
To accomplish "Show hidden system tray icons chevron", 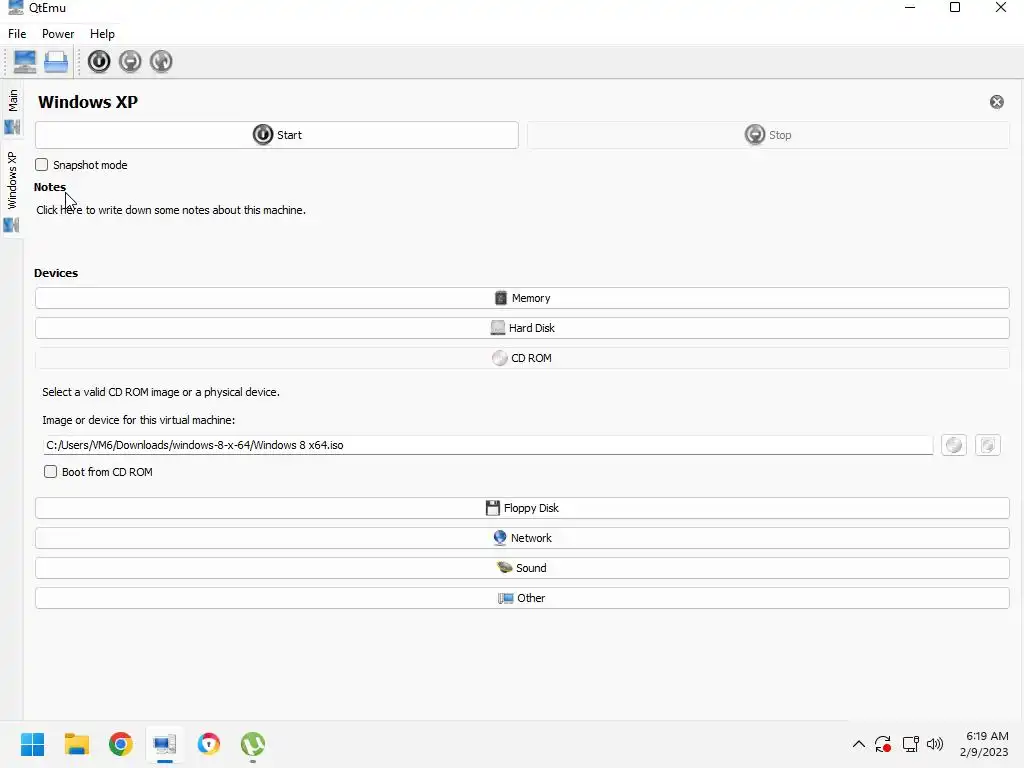I will (x=859, y=744).
